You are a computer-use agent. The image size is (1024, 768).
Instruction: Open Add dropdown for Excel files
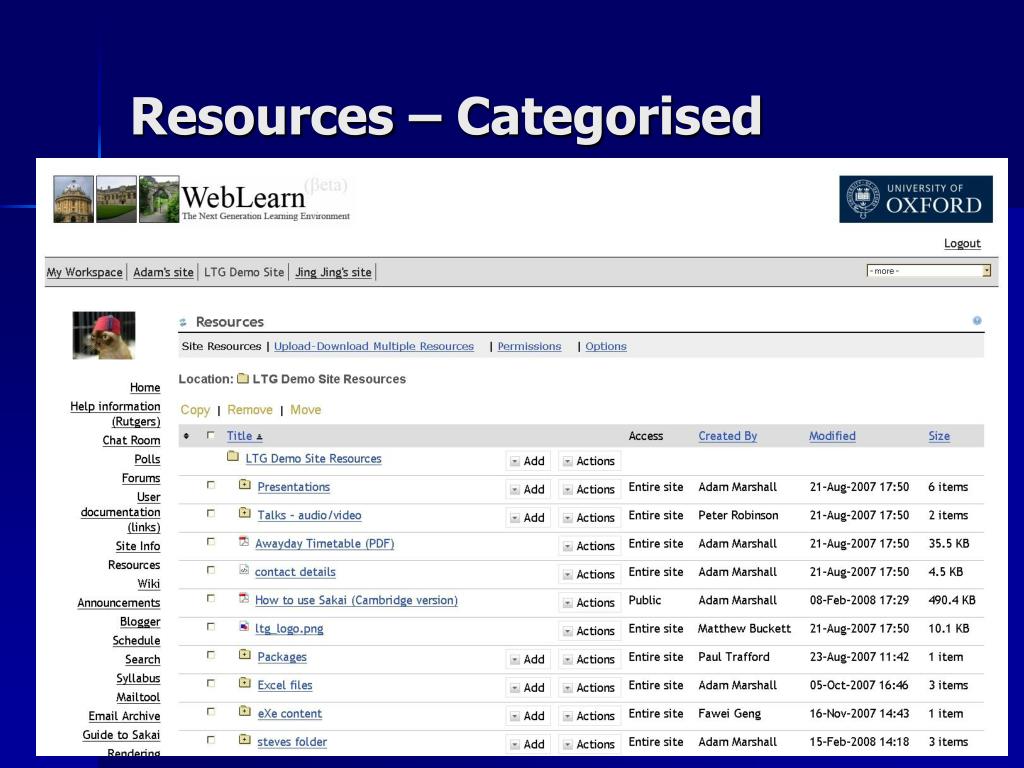[x=528, y=687]
